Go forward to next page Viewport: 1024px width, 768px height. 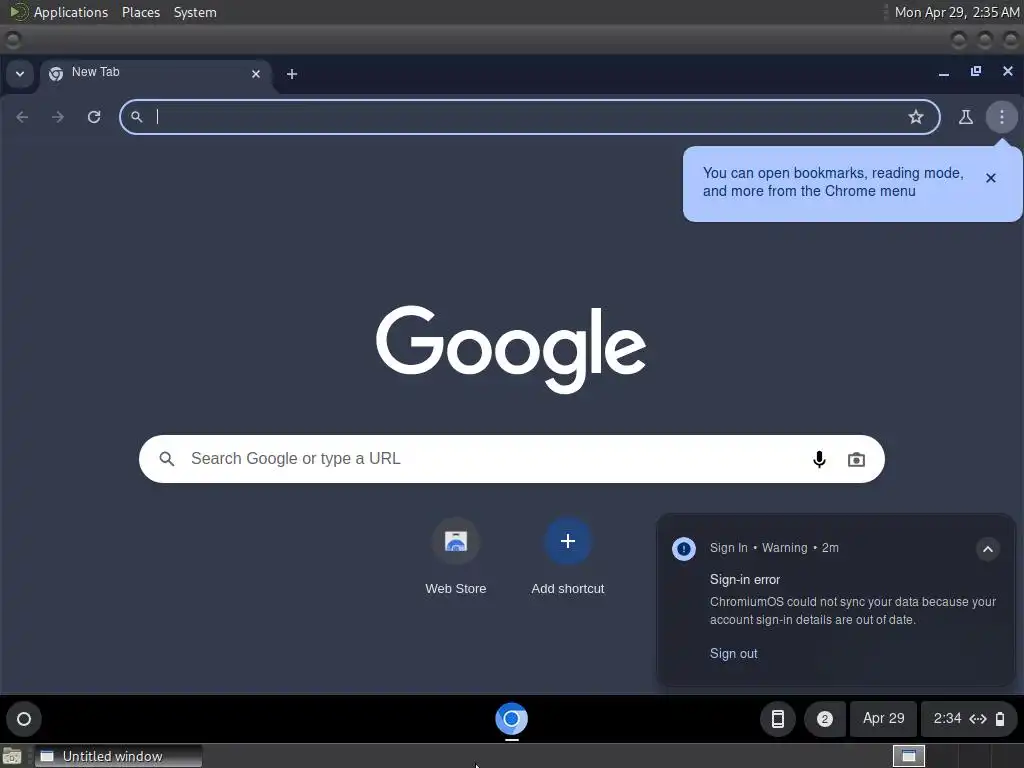(58, 117)
